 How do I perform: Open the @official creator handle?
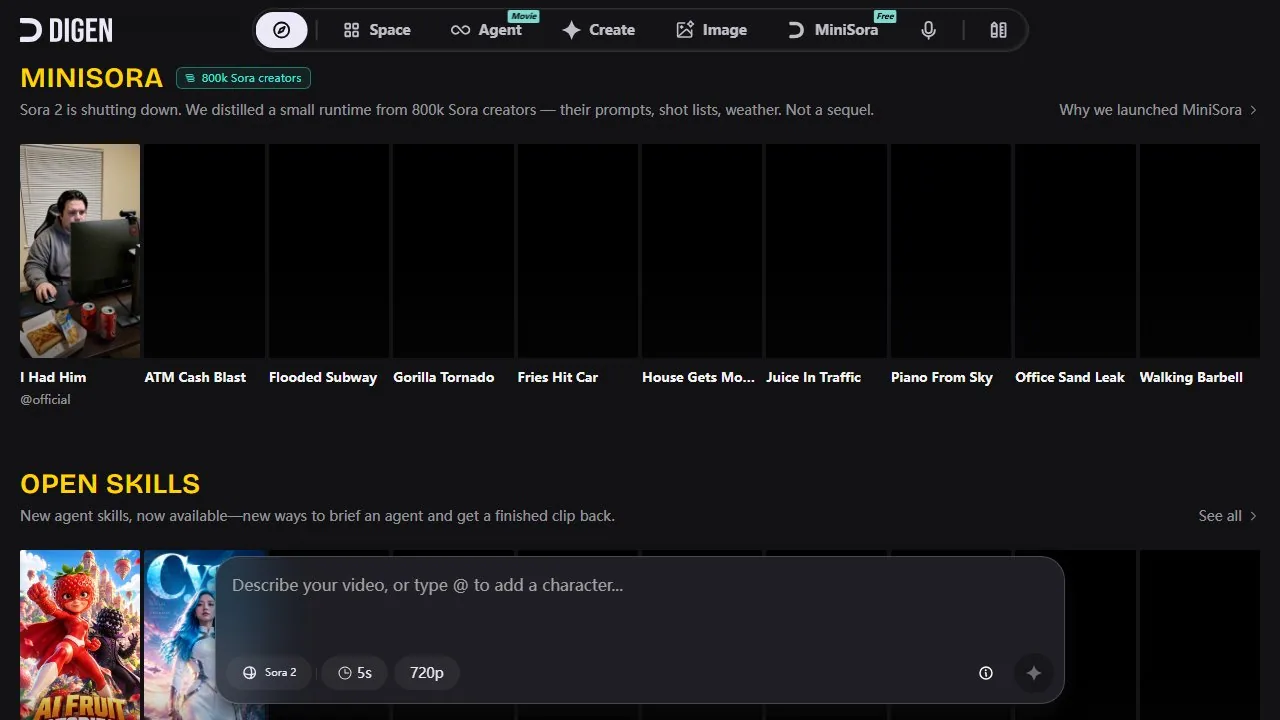pos(45,400)
